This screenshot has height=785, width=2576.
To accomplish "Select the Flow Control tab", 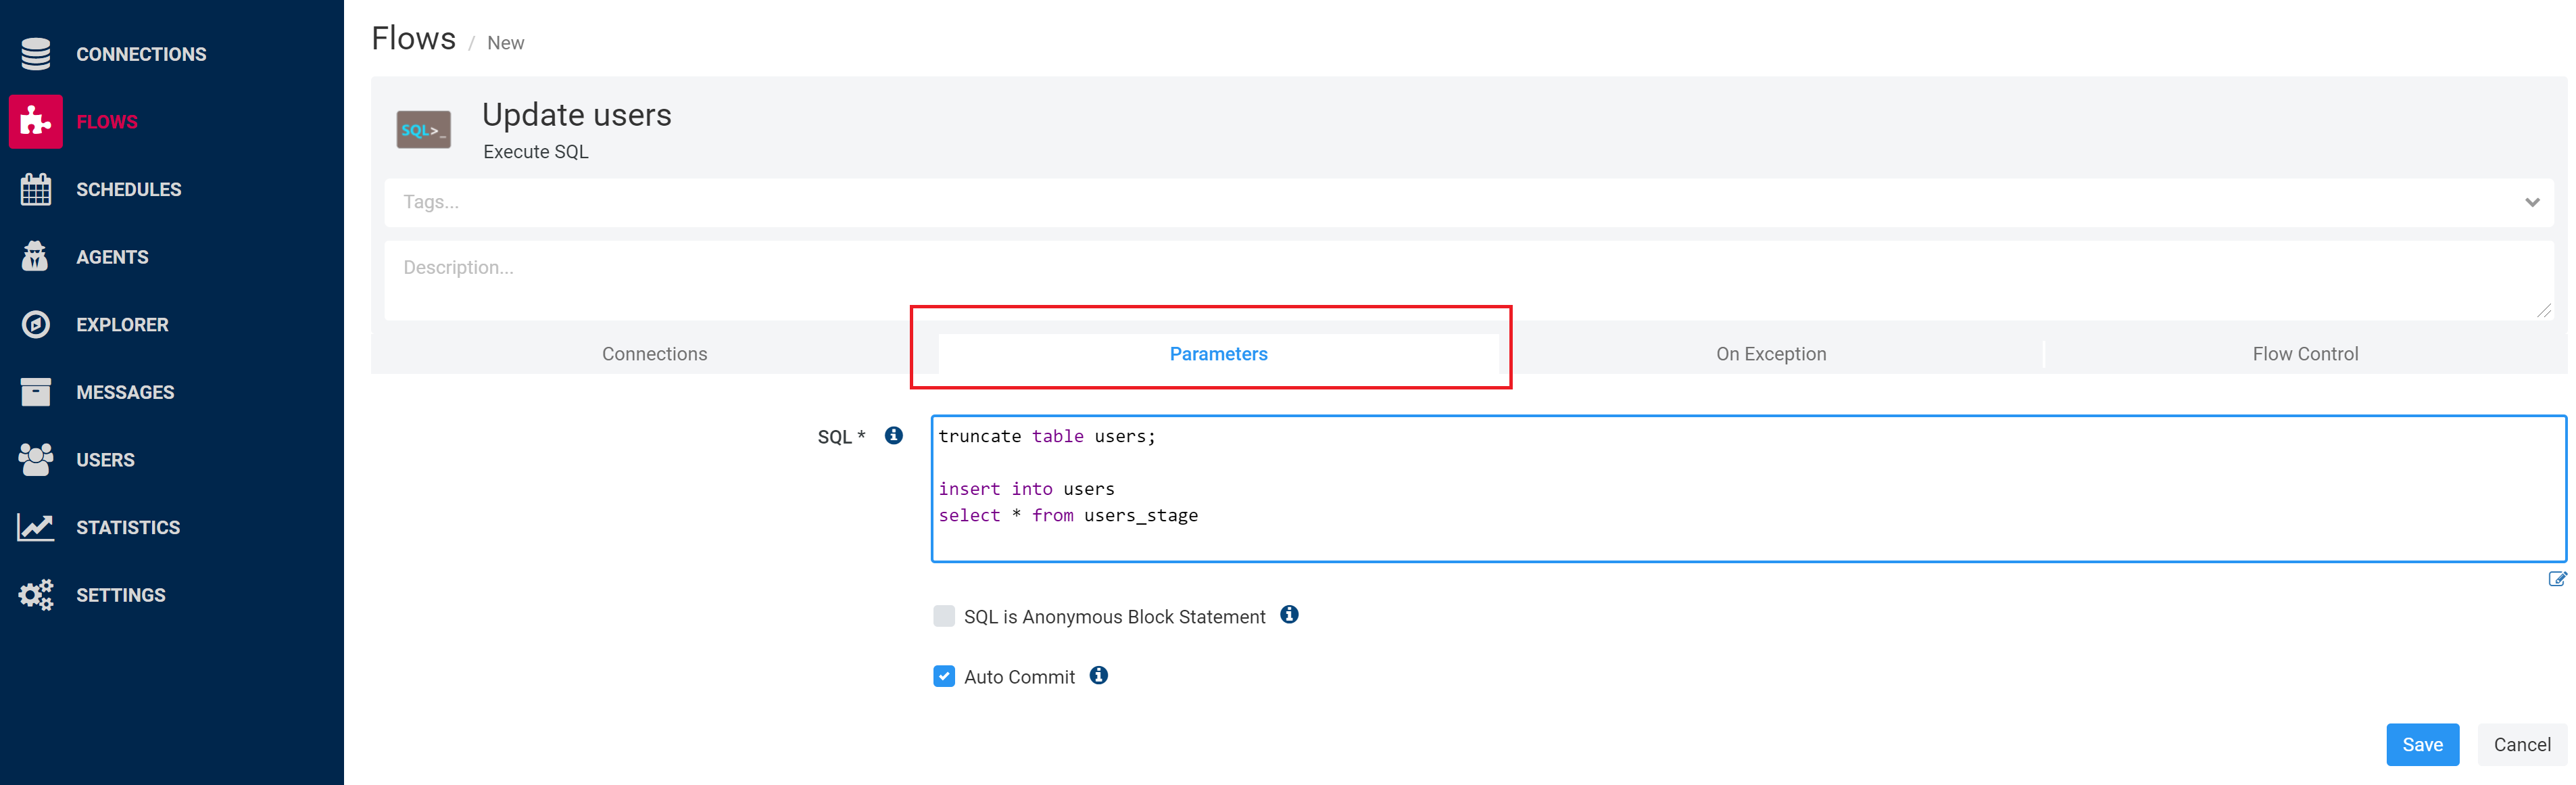I will tap(2305, 353).
